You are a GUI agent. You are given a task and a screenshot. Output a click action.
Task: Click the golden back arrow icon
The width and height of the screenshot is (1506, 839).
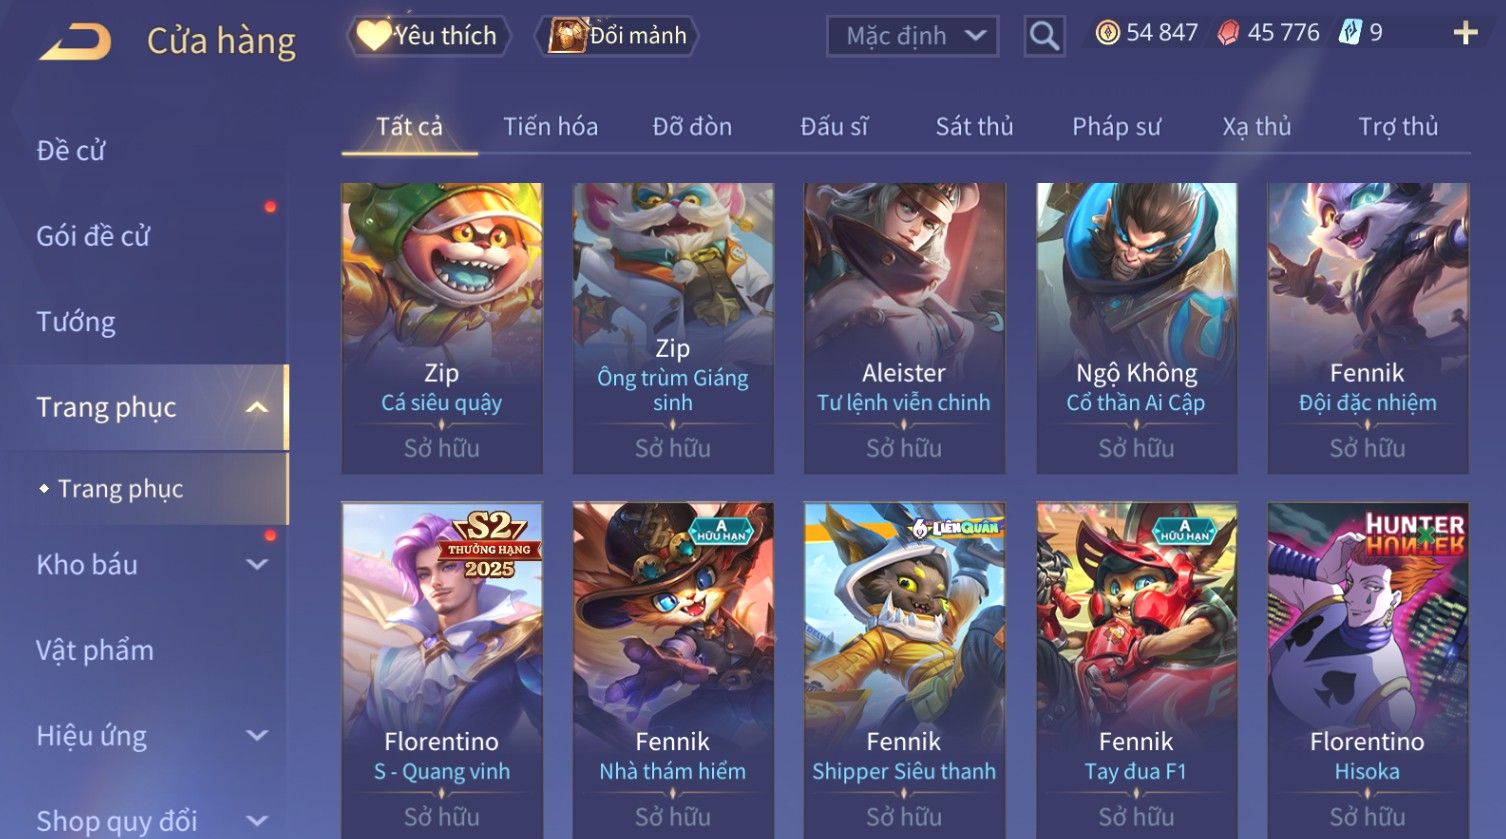[x=75, y=41]
